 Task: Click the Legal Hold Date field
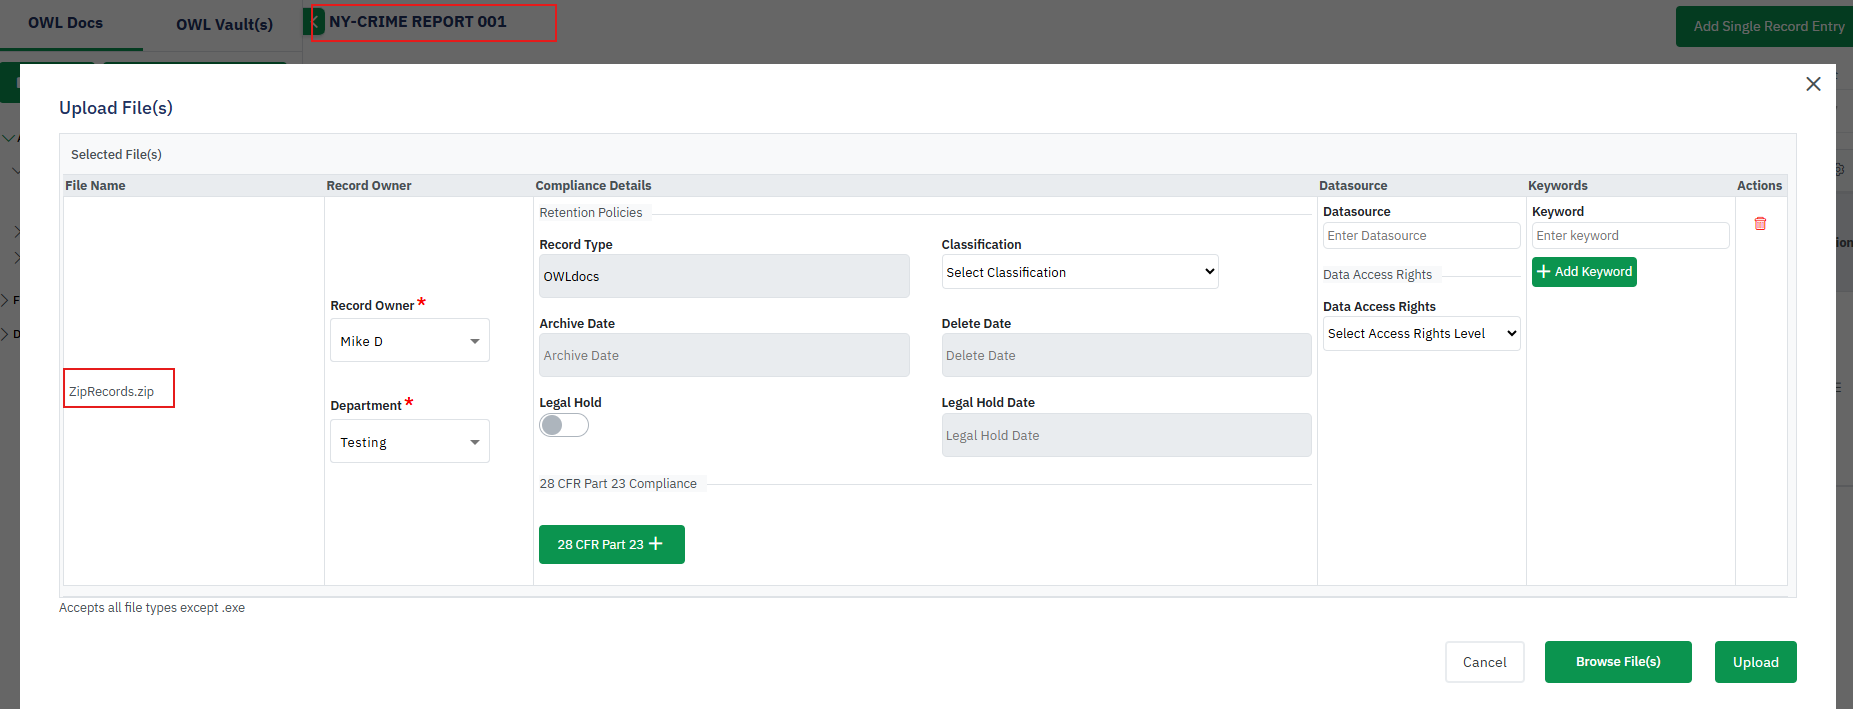(x=1125, y=436)
